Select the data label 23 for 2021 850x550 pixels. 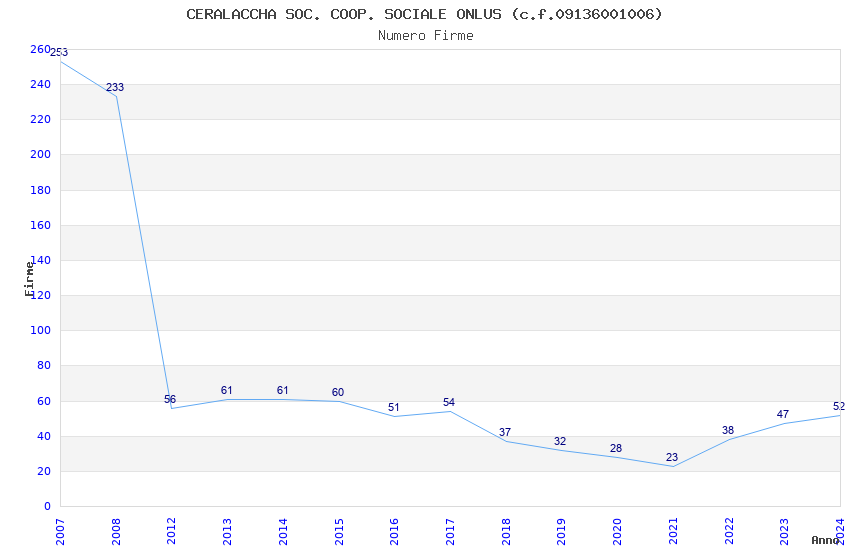point(672,457)
